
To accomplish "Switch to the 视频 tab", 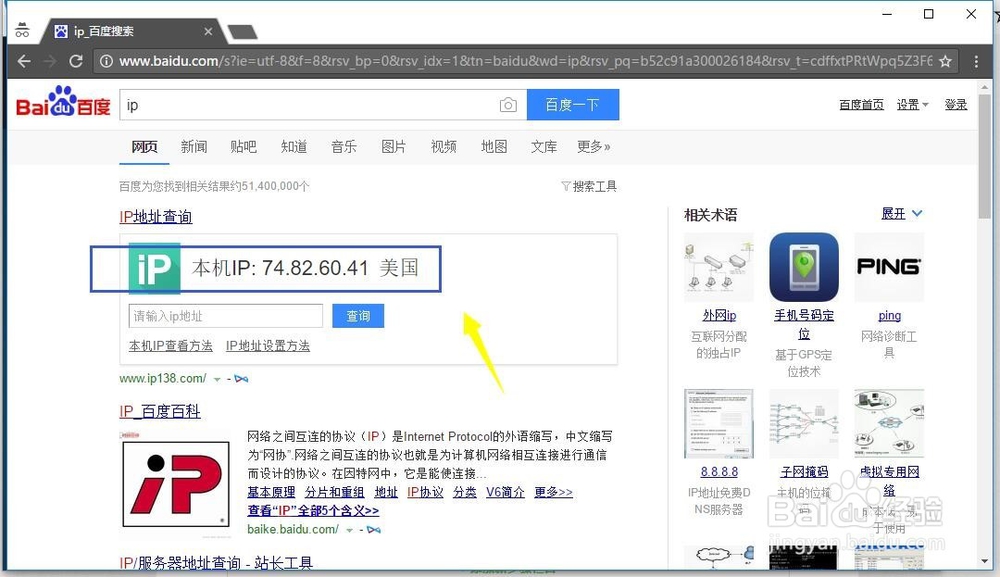I will click(444, 147).
